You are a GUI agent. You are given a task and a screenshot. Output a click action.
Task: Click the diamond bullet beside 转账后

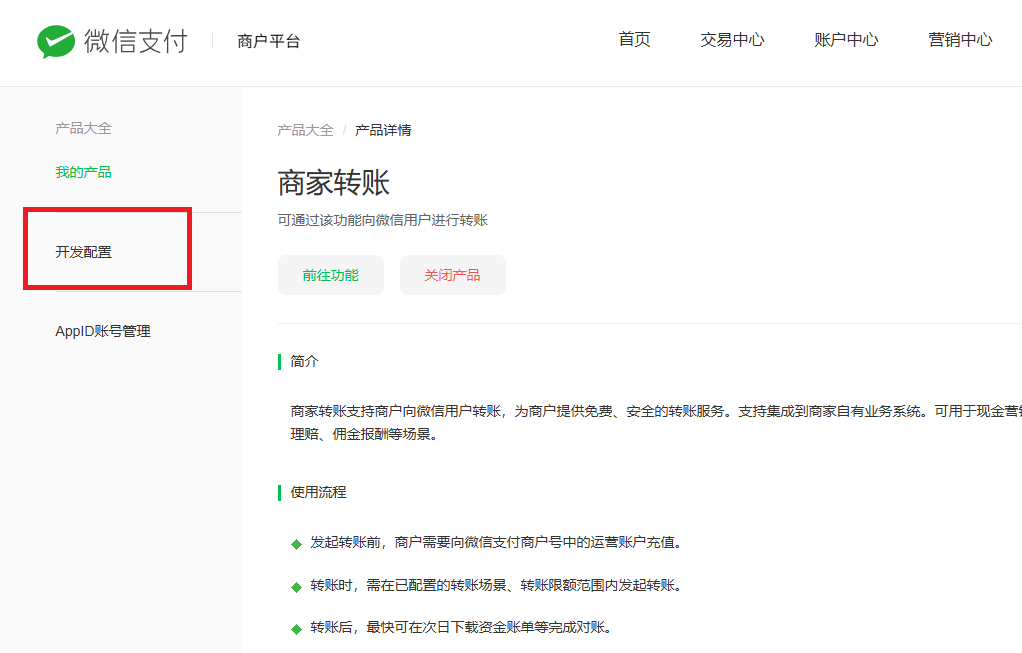(296, 629)
